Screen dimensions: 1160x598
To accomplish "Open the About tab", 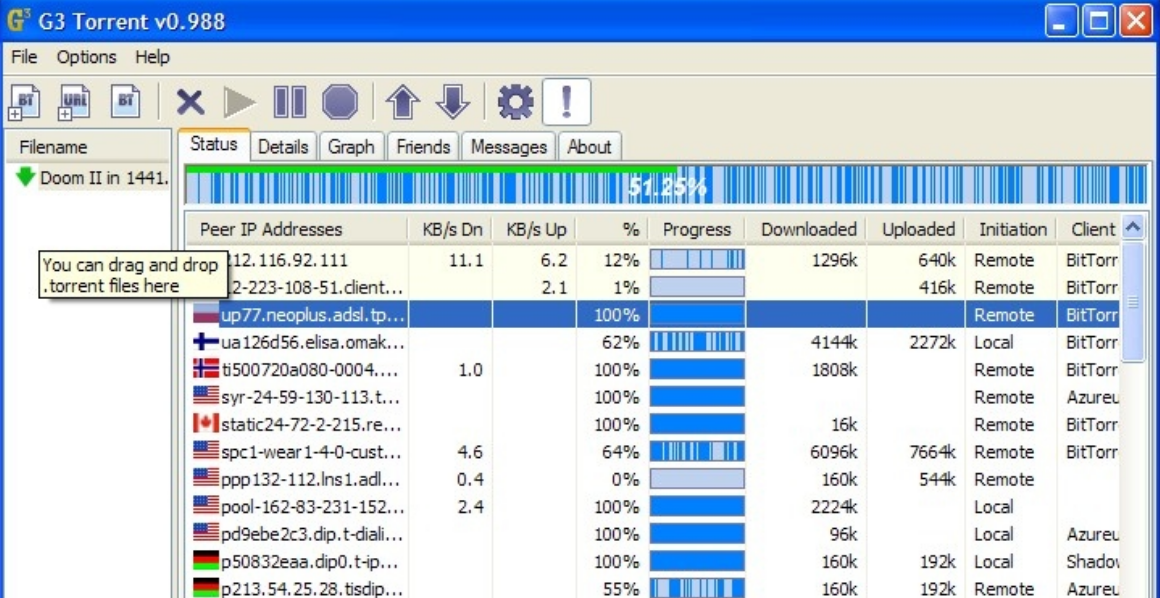I will coord(590,147).
